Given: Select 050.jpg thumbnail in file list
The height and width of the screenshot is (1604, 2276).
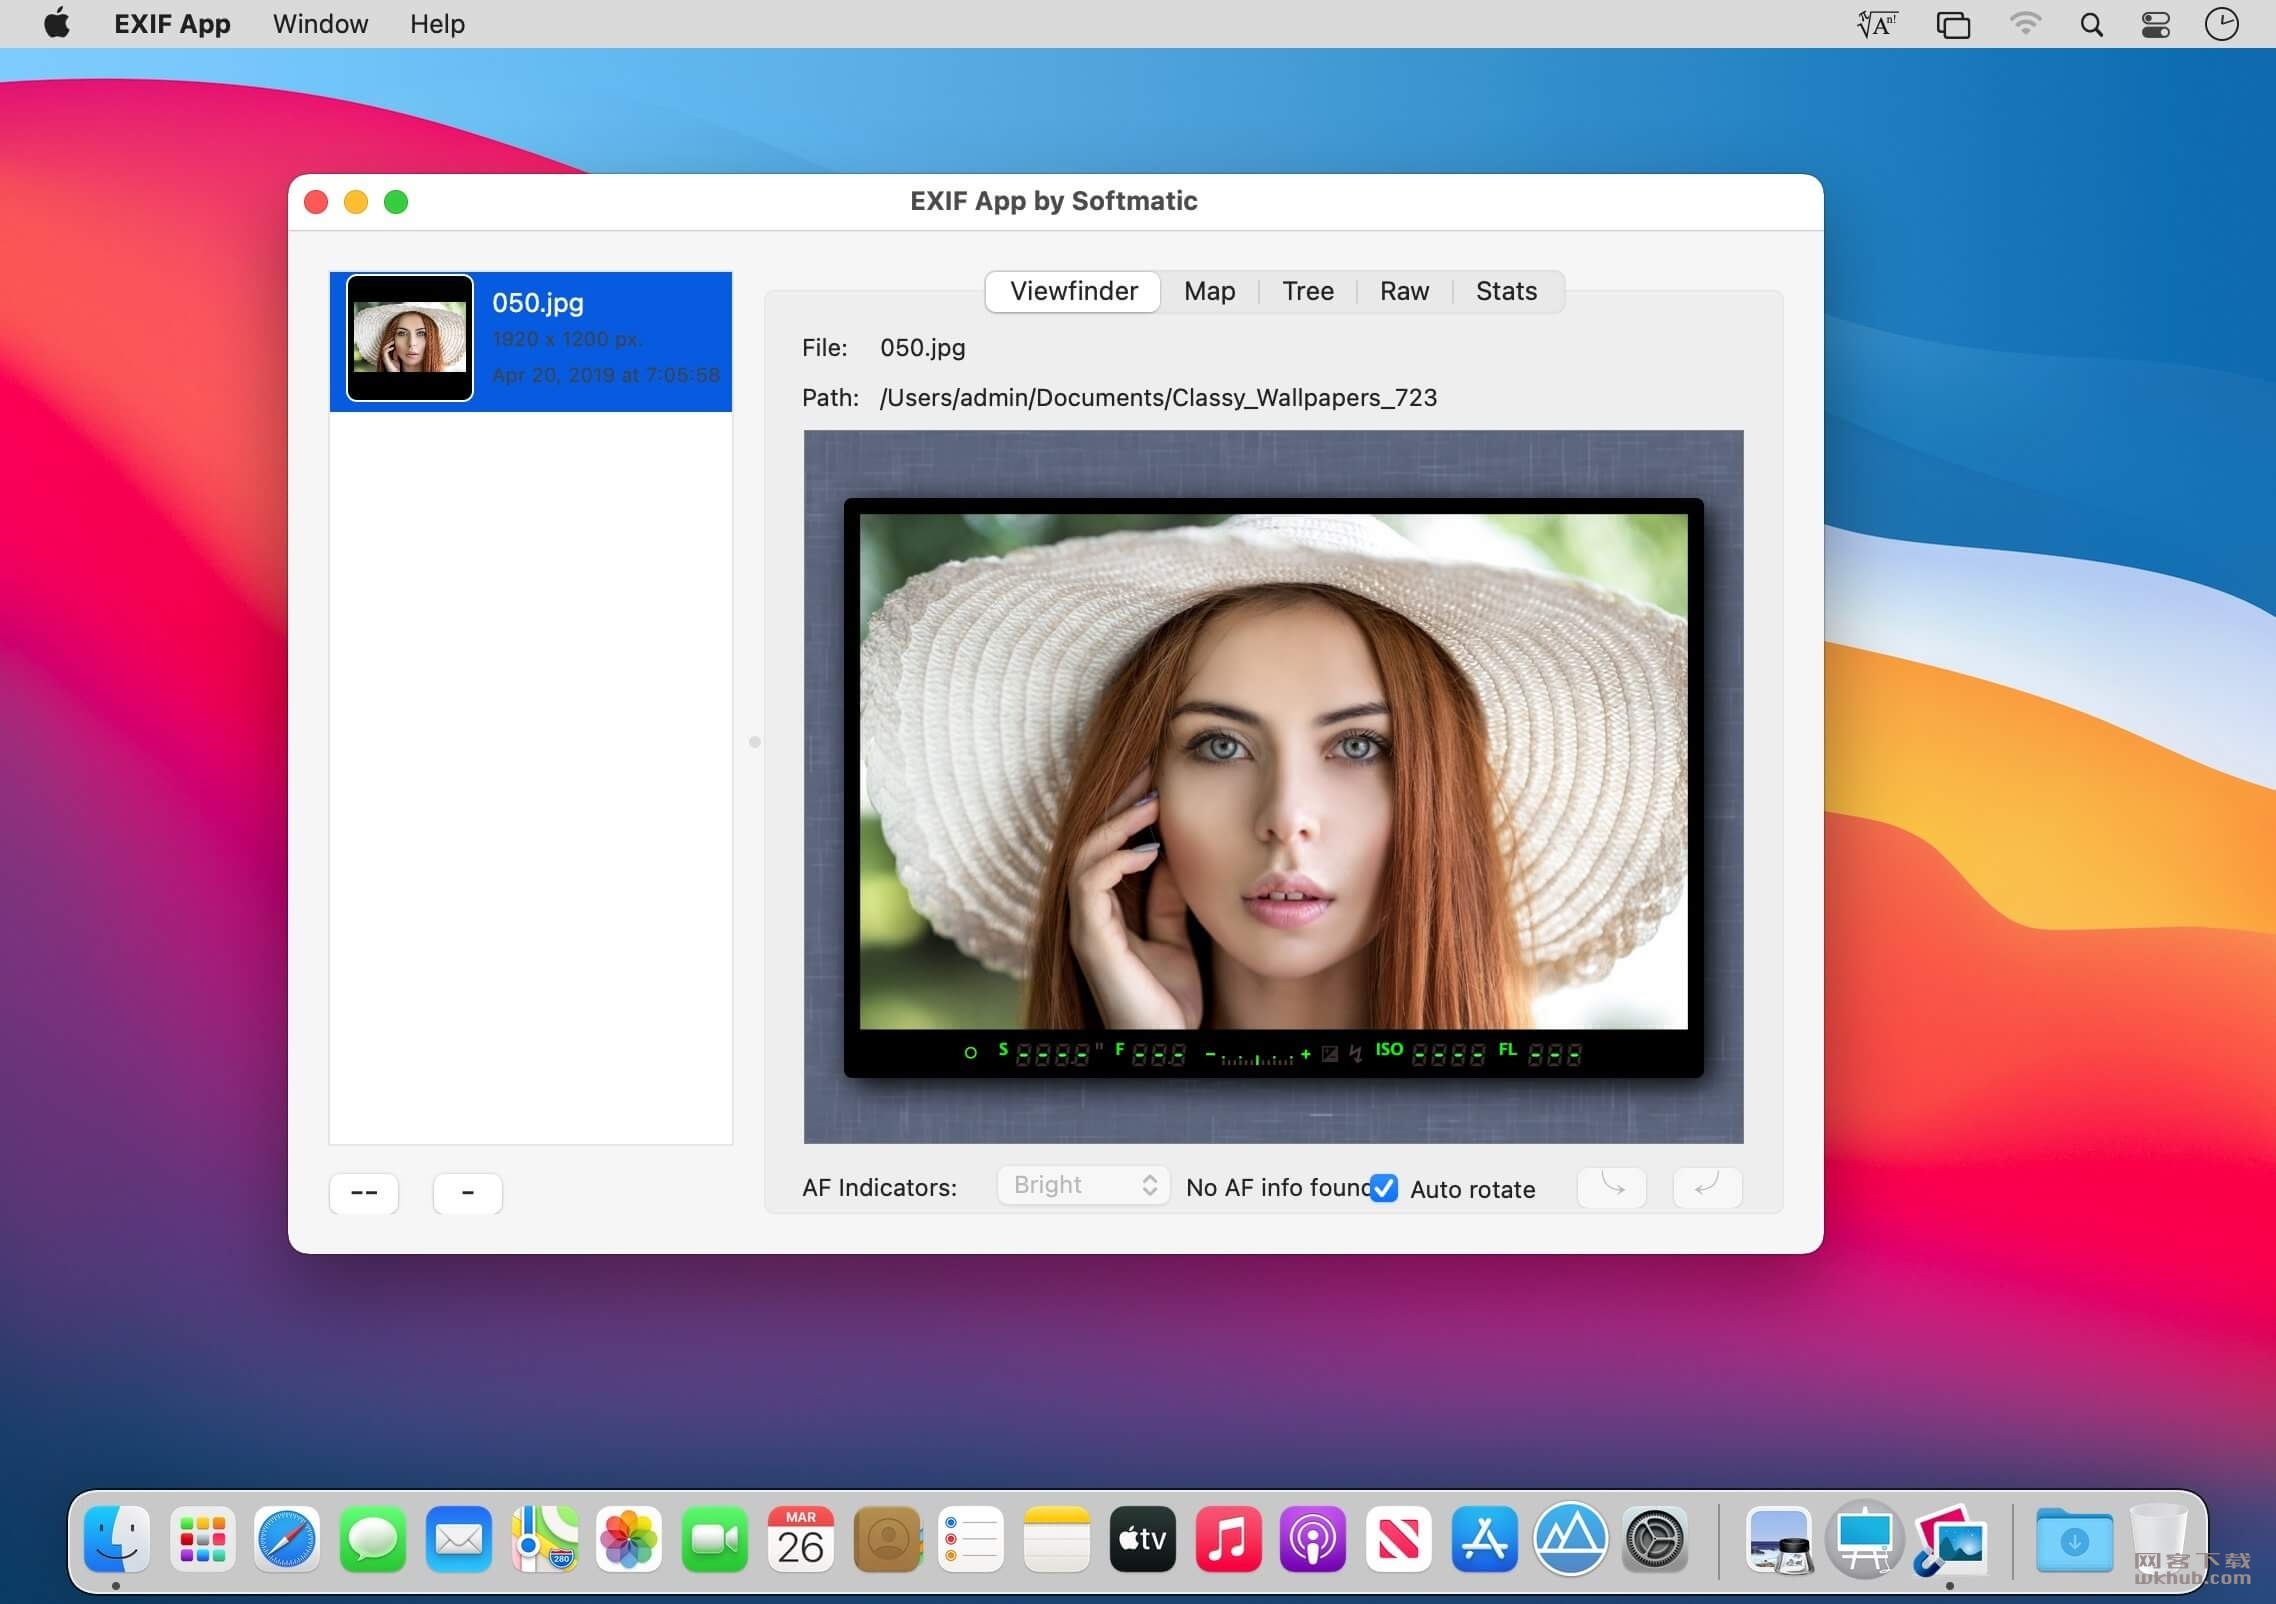Looking at the screenshot, I should [410, 338].
